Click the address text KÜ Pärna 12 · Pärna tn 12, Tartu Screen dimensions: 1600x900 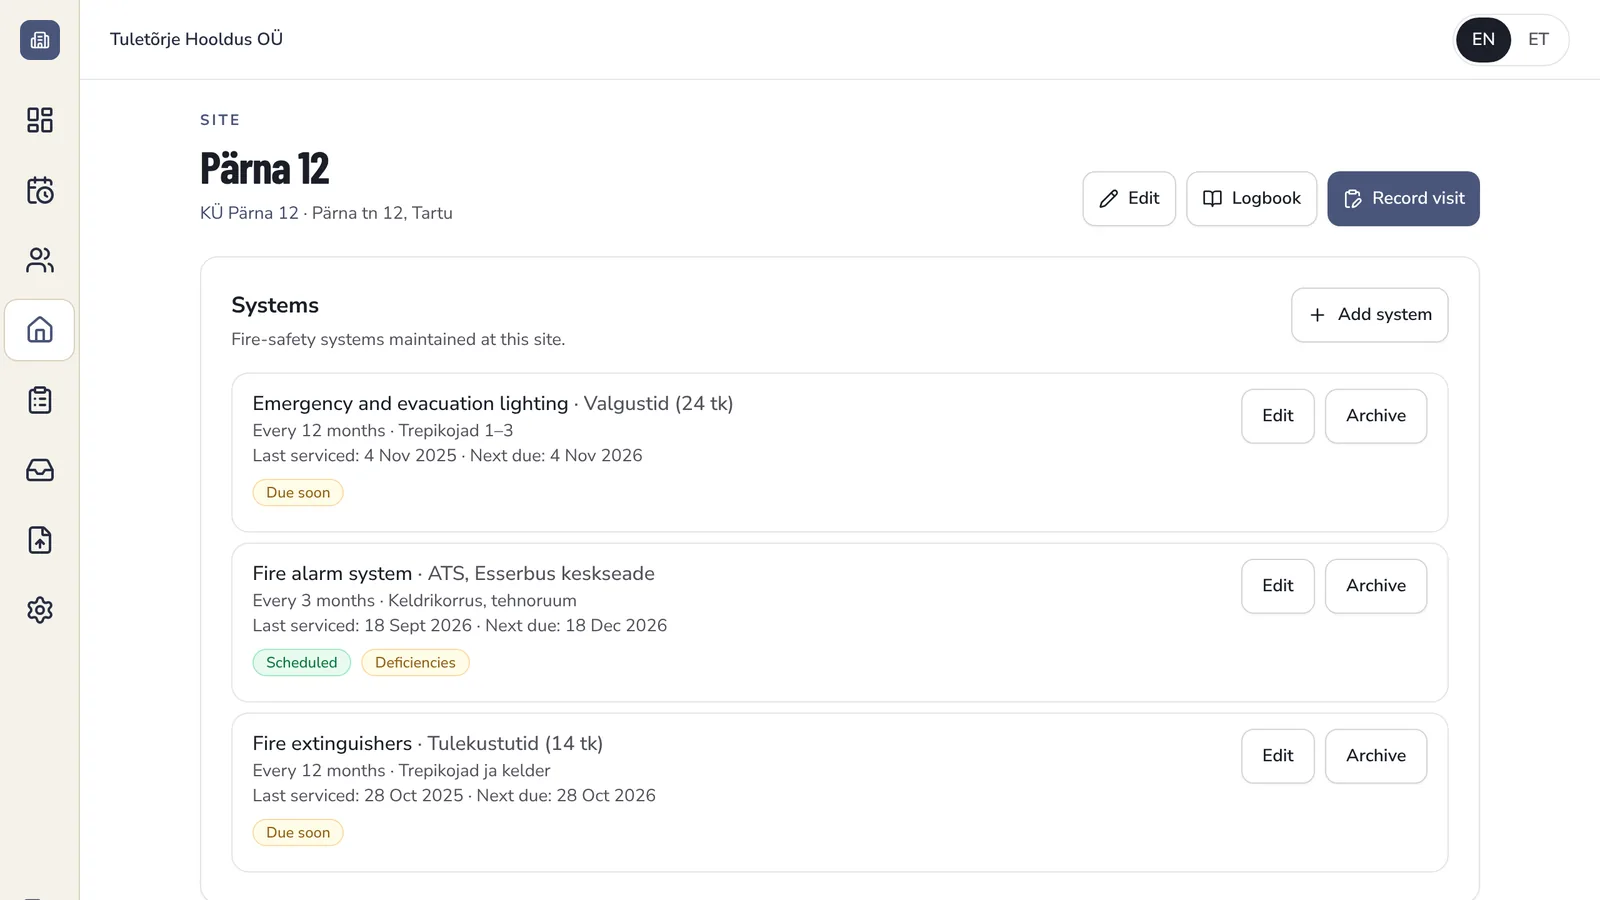pos(326,213)
